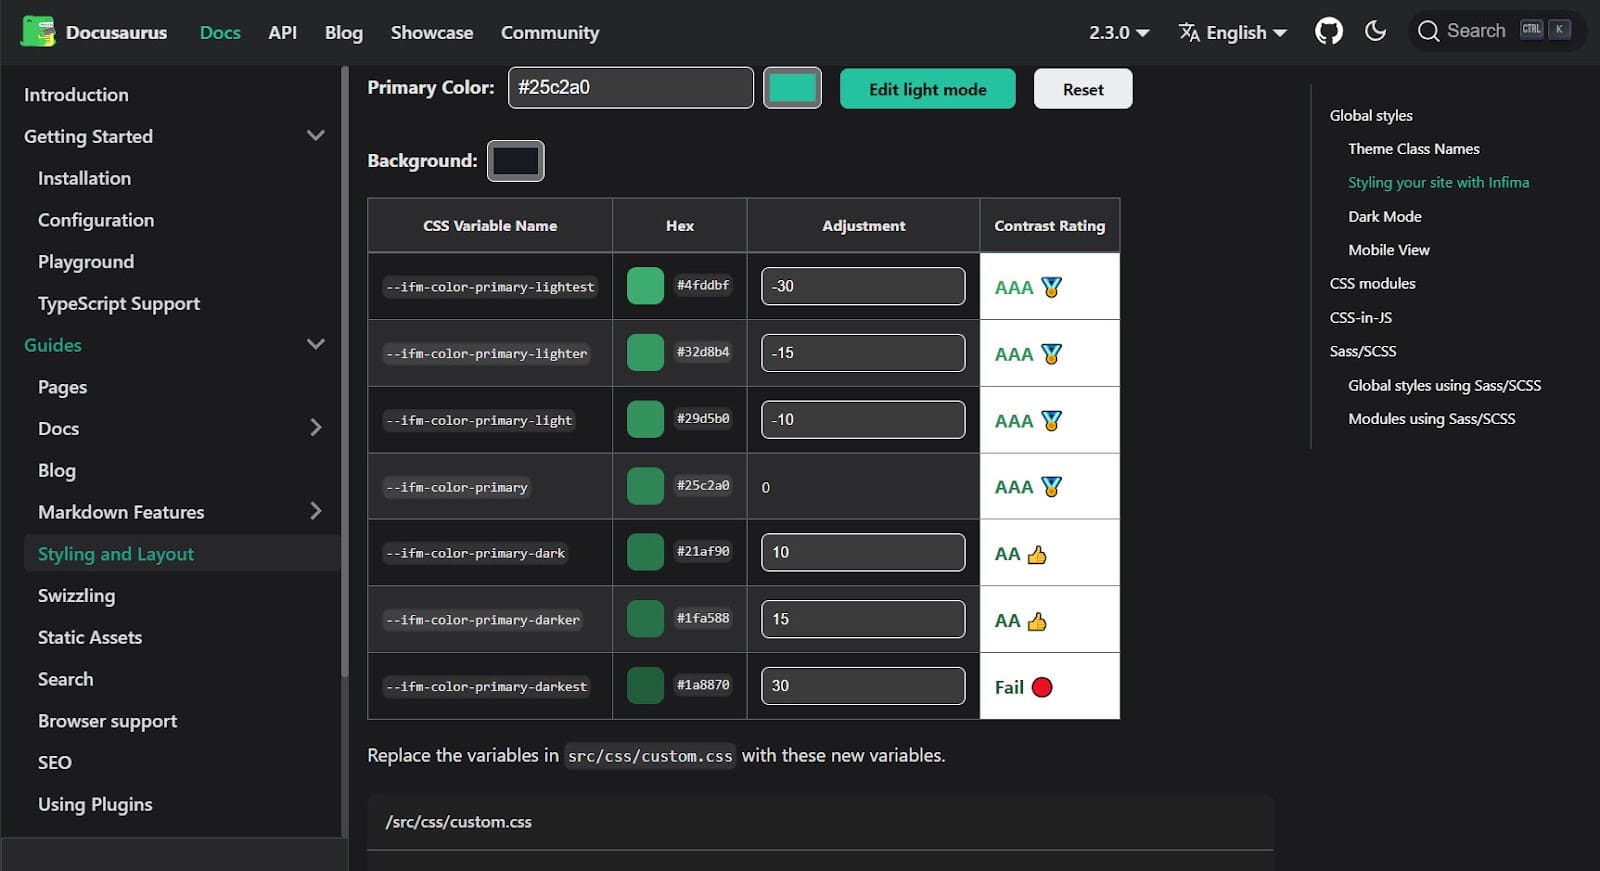Click the Search magnifier icon
This screenshot has width=1600, height=871.
(1429, 32)
